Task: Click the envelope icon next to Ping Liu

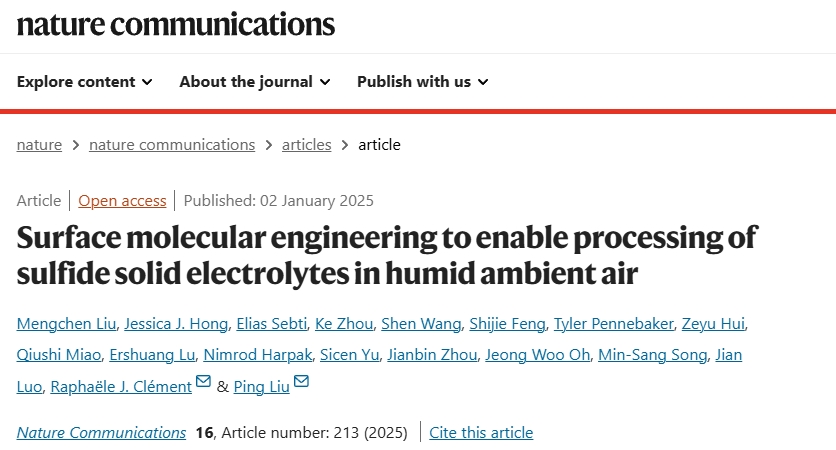Action: click(301, 381)
